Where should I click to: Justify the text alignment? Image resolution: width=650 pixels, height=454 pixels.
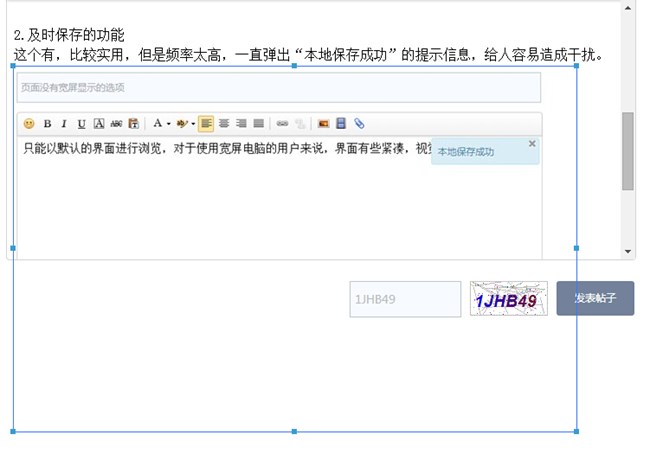pyautogui.click(x=258, y=124)
